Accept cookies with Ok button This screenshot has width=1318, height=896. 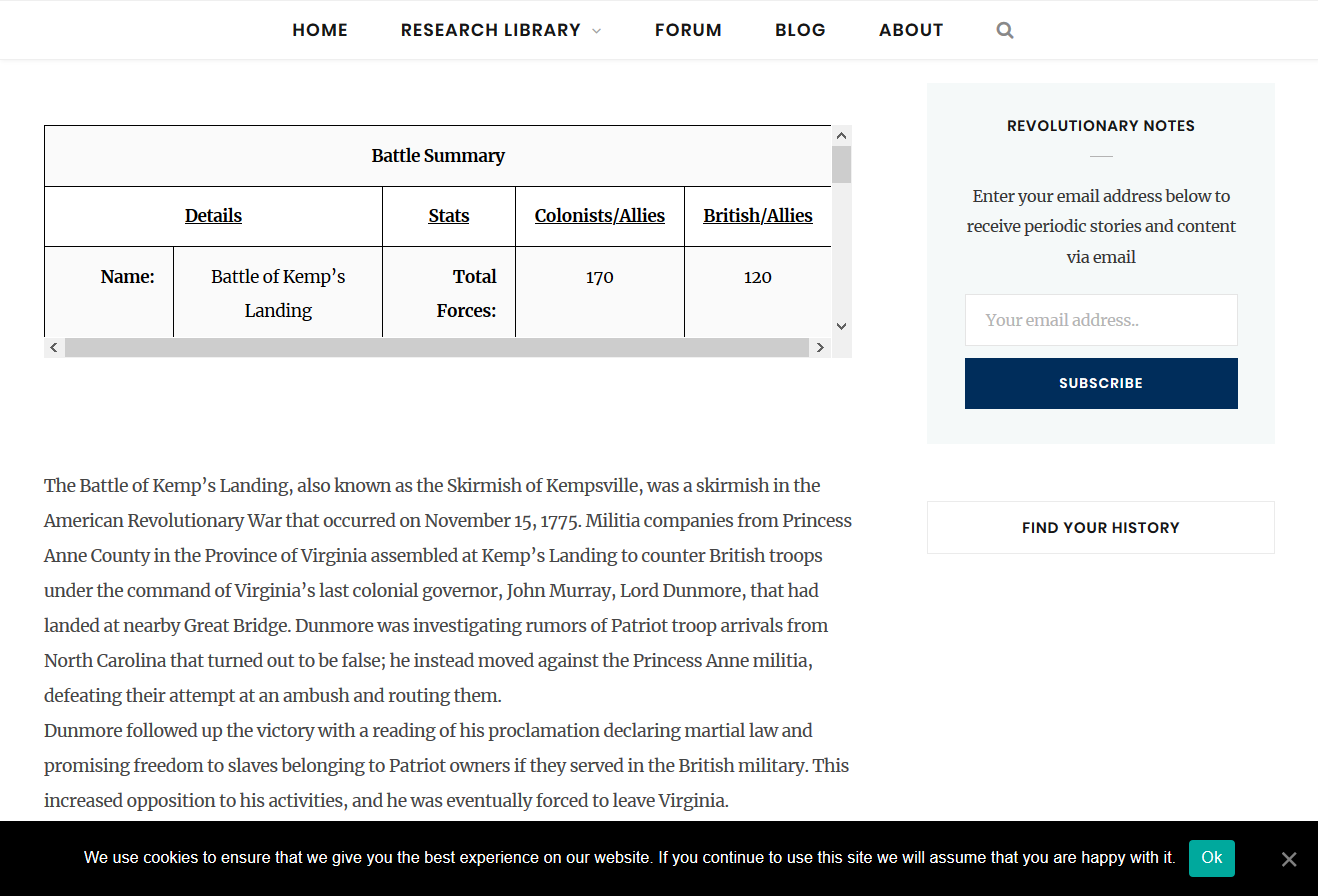point(1211,858)
